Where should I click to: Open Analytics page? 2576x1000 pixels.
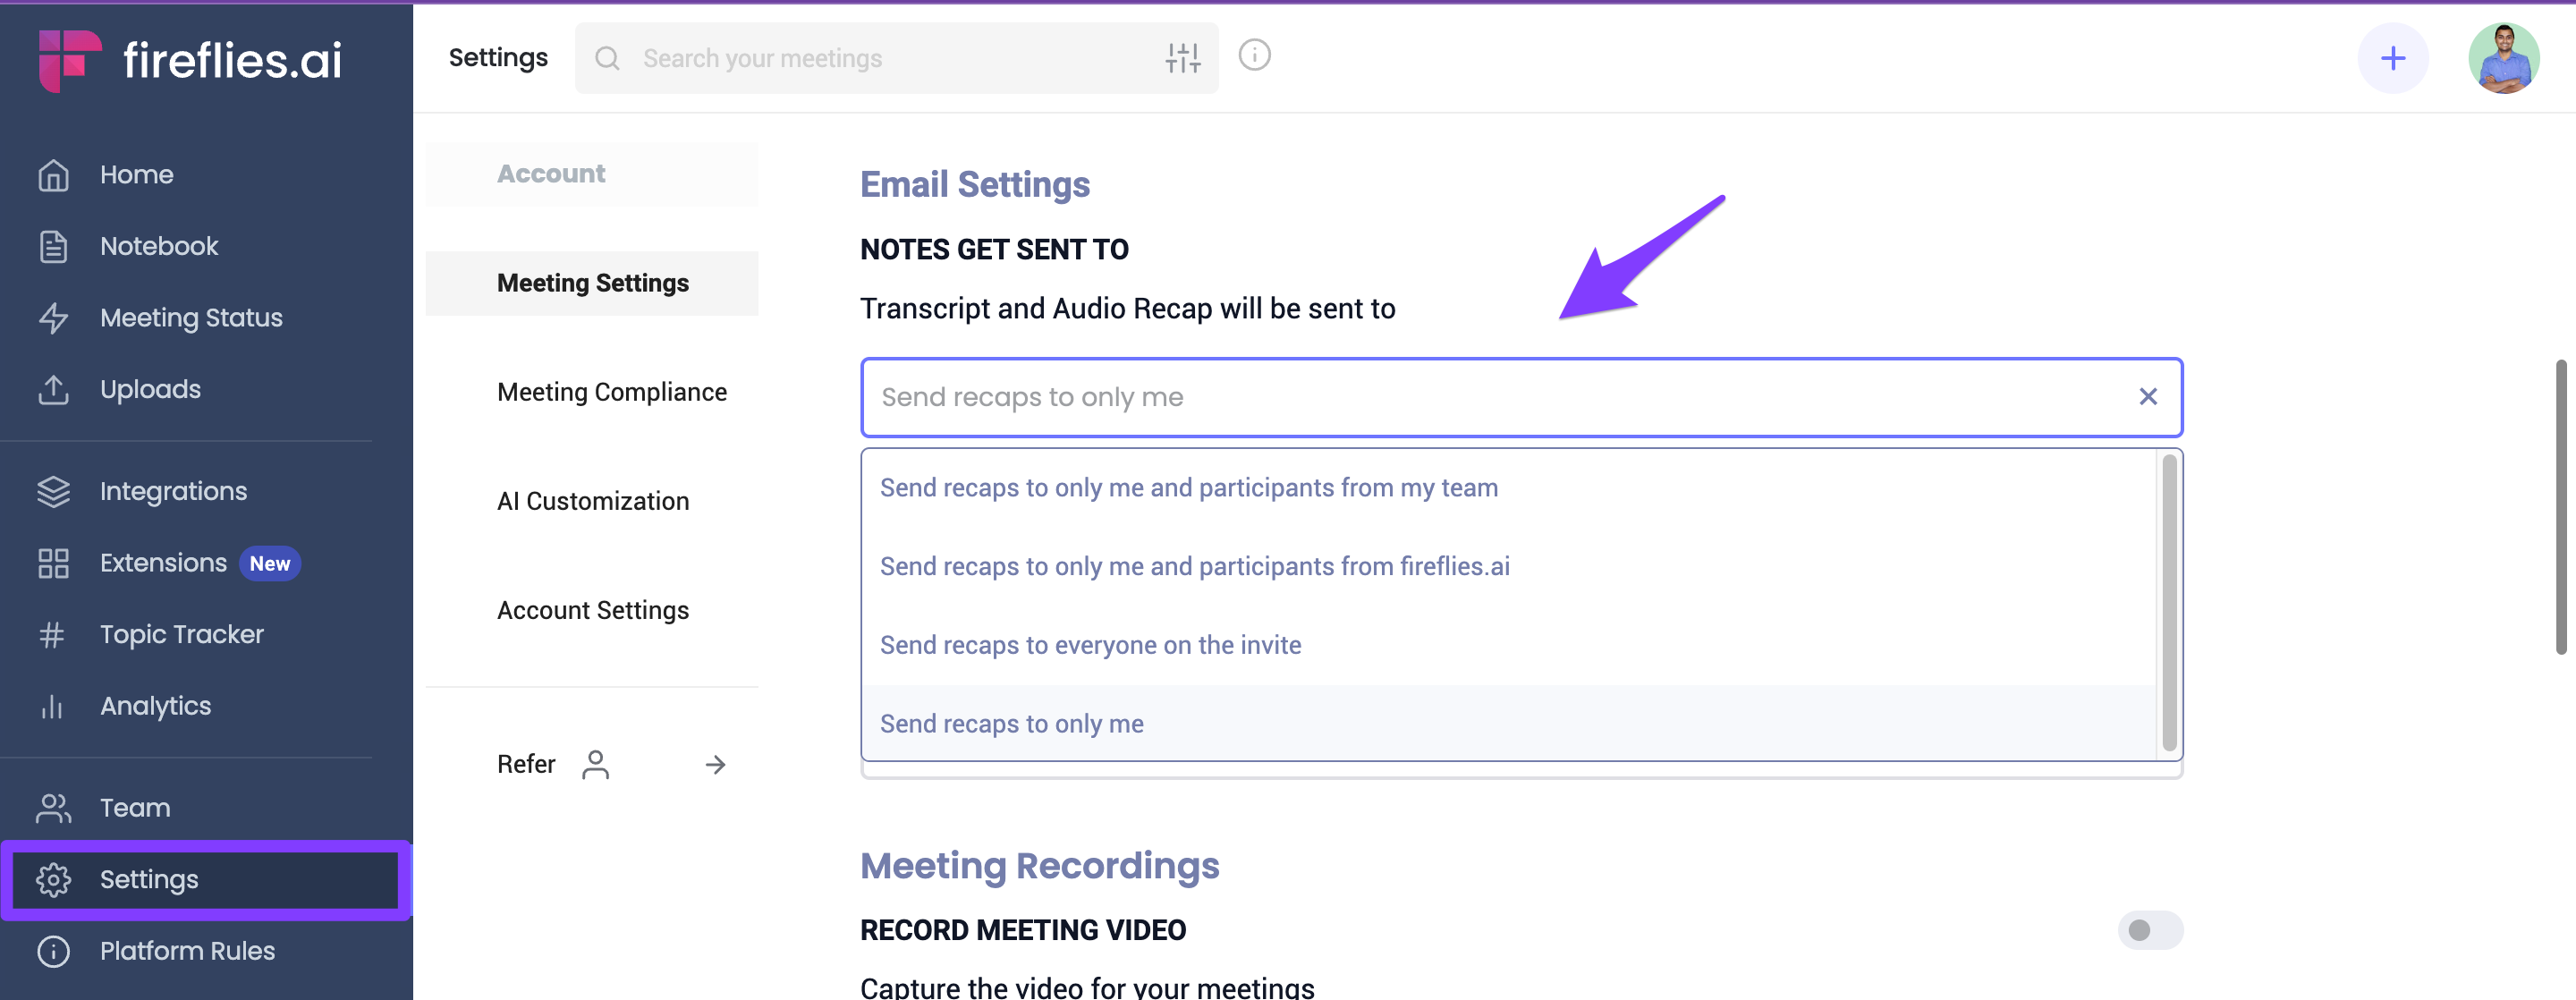tap(155, 707)
